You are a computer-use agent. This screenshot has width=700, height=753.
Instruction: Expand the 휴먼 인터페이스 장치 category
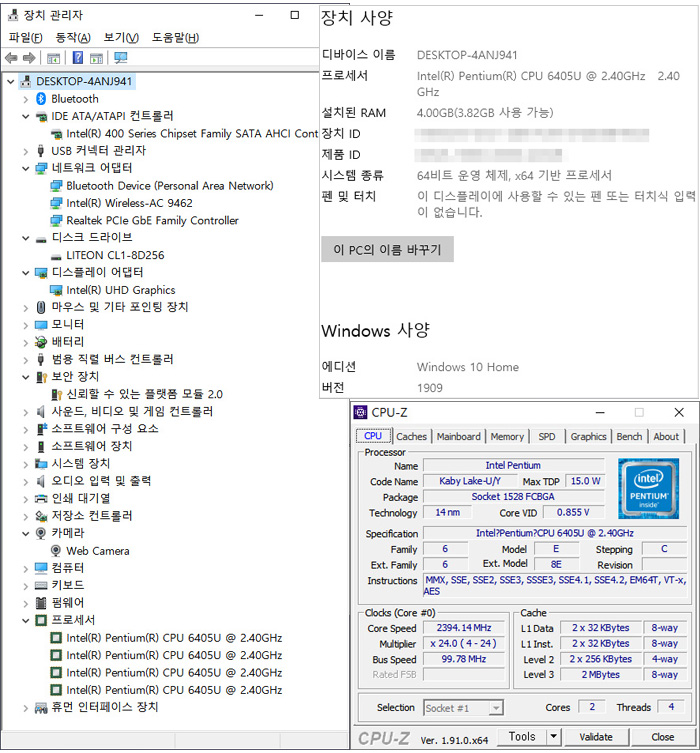tap(26, 708)
